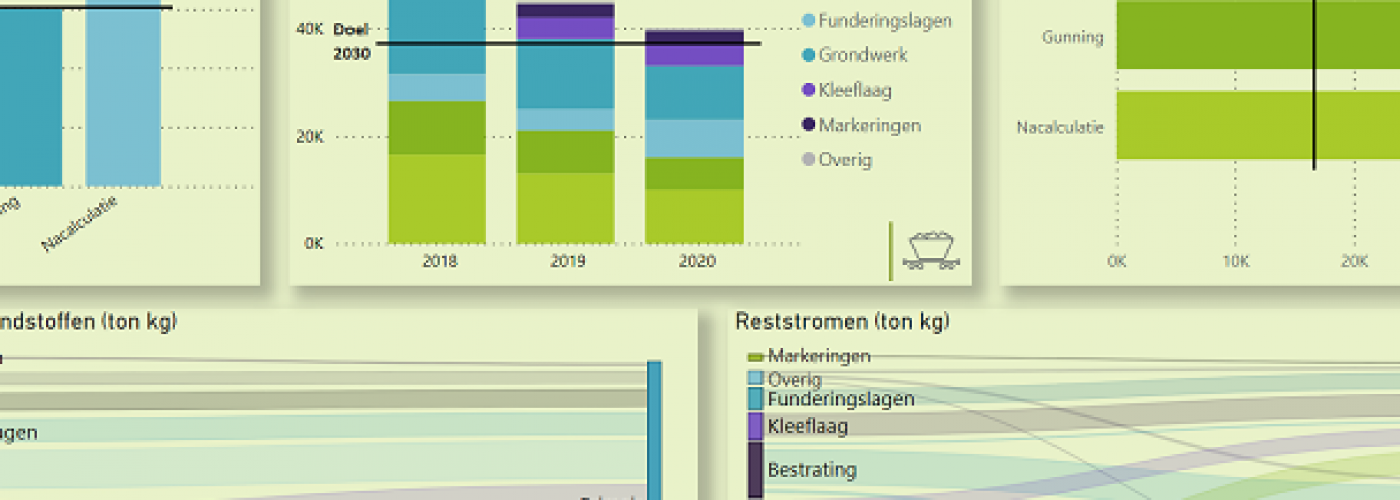Image resolution: width=1400 pixels, height=500 pixels.
Task: Click the mining cart icon
Action: 930,250
